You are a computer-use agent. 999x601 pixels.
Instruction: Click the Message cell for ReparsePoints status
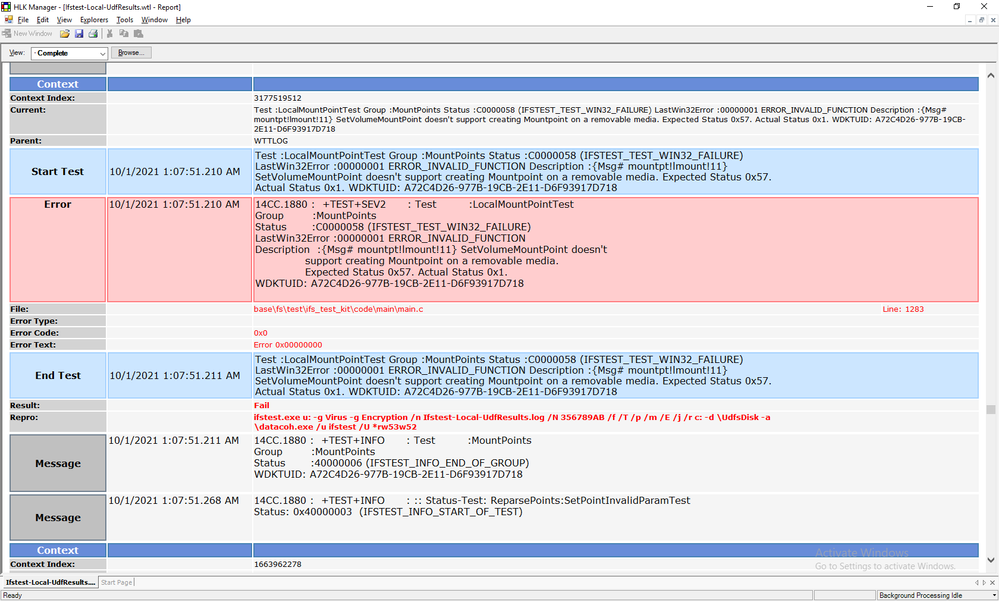click(x=57, y=518)
